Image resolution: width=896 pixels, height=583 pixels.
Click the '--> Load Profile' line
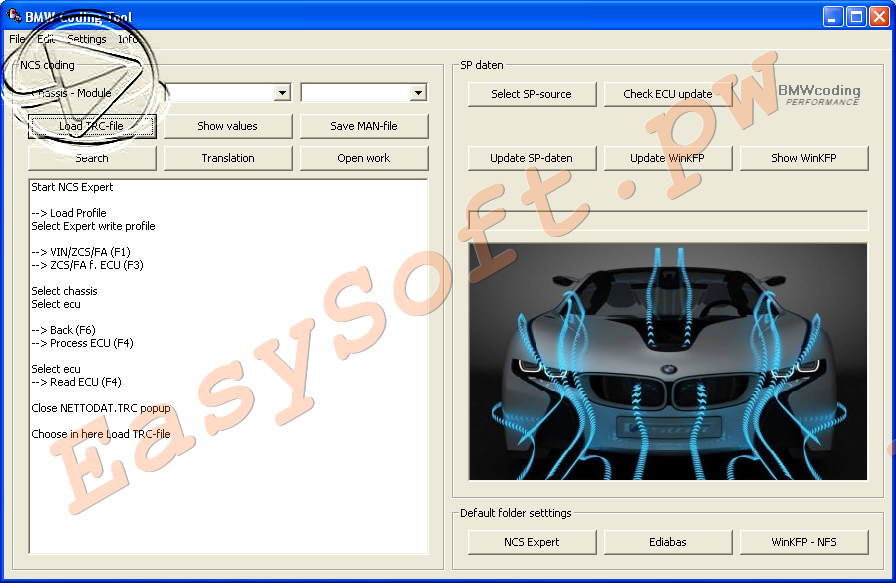(x=69, y=213)
